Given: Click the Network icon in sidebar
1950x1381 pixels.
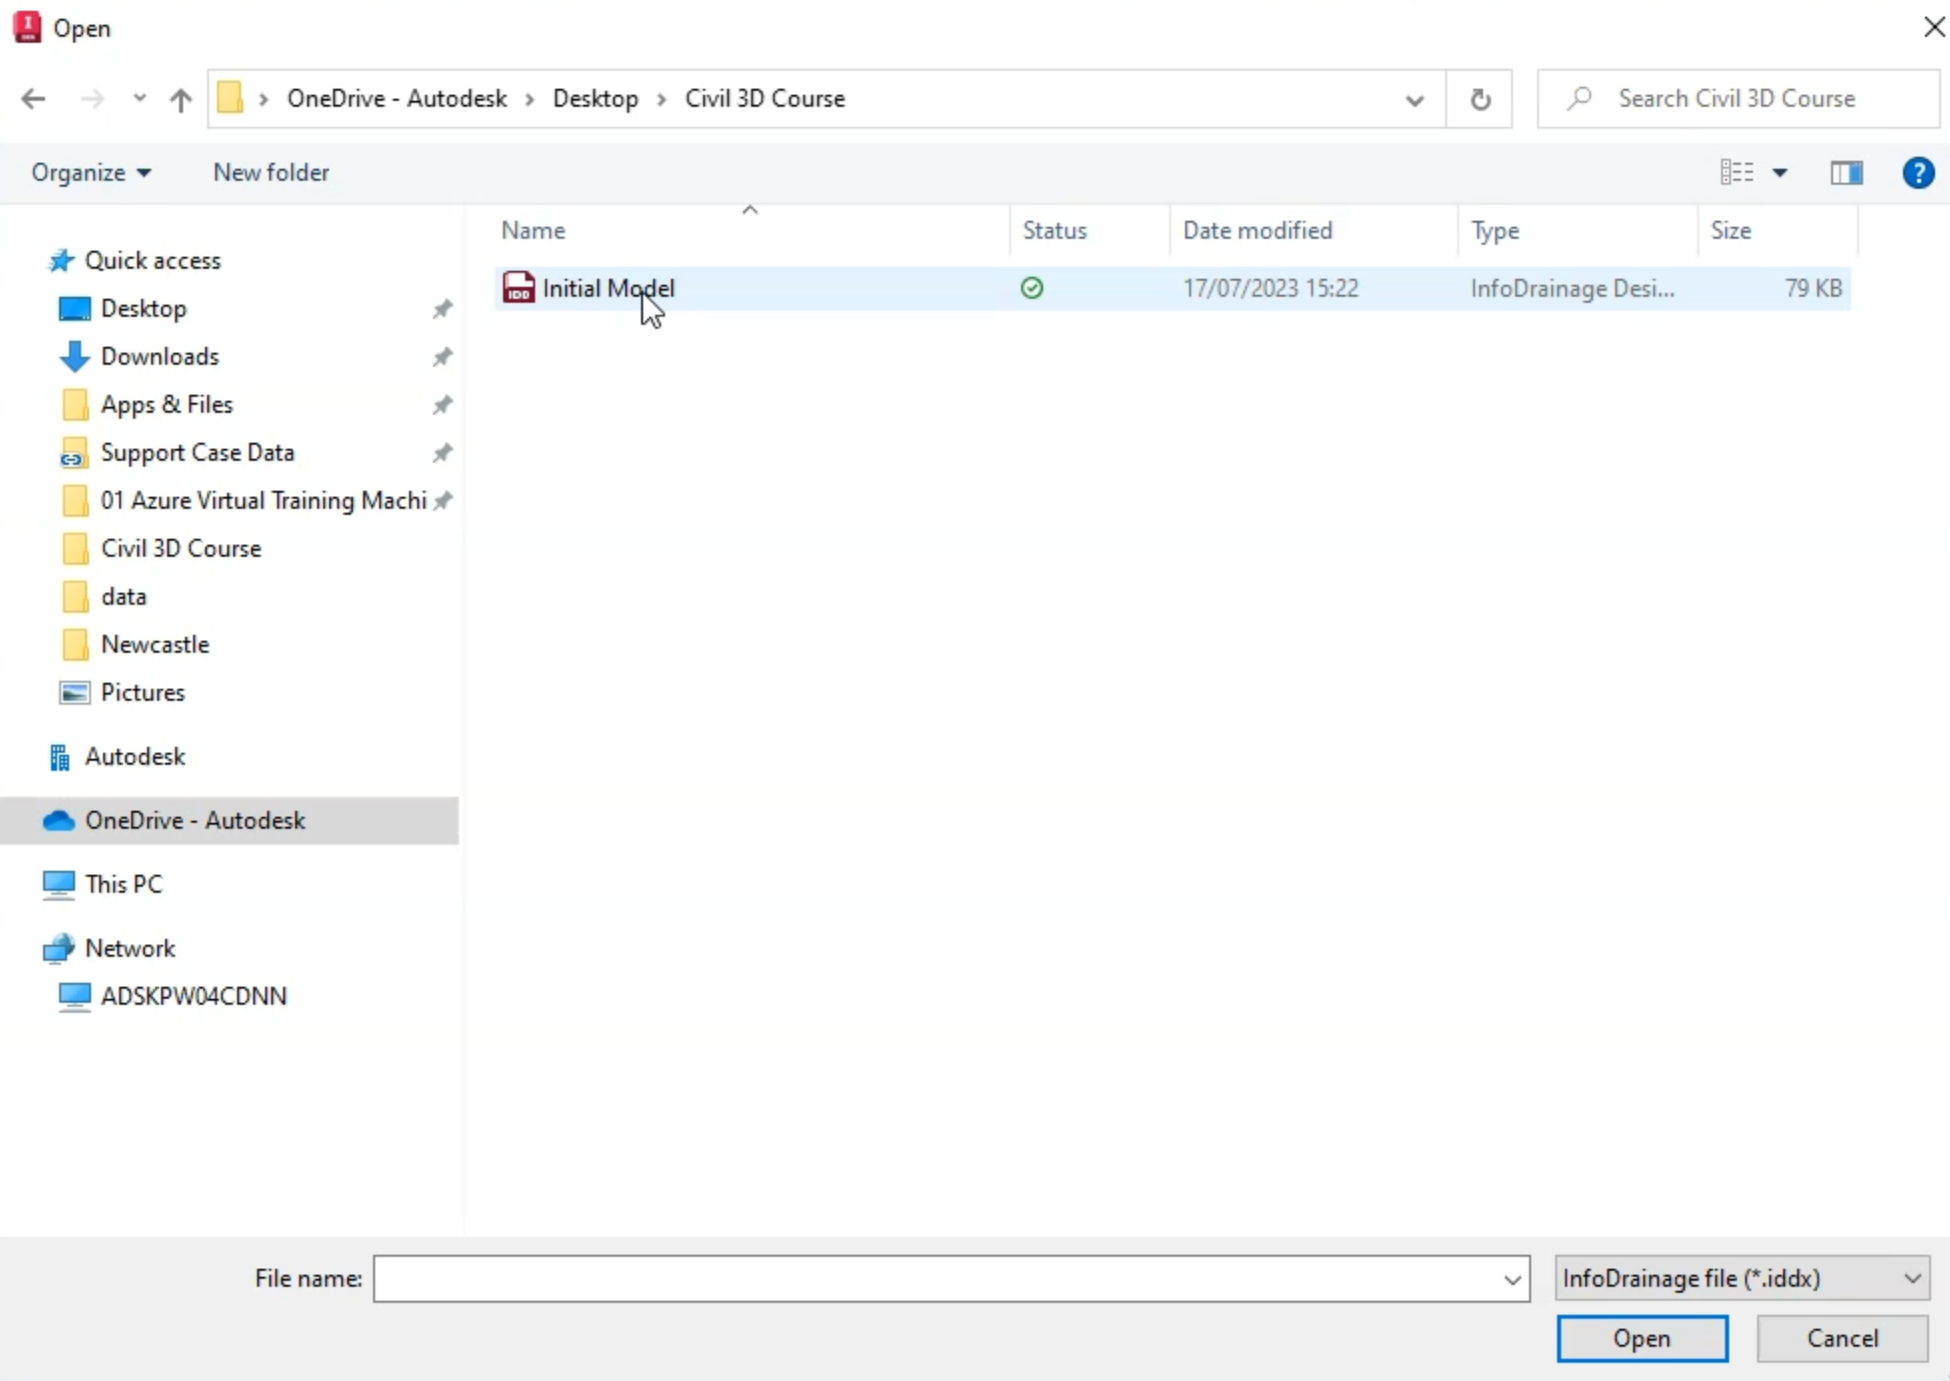Looking at the screenshot, I should tap(59, 948).
